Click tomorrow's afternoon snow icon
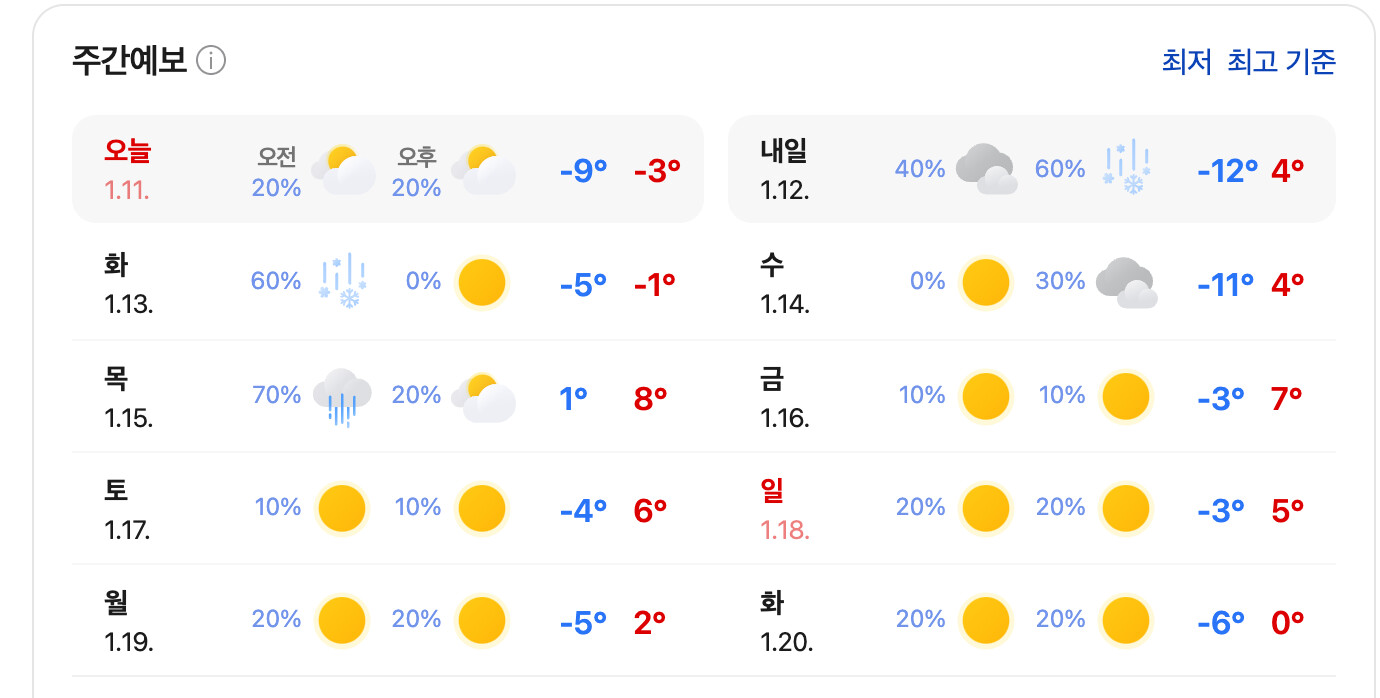The width and height of the screenshot is (1380, 698). (1126, 170)
